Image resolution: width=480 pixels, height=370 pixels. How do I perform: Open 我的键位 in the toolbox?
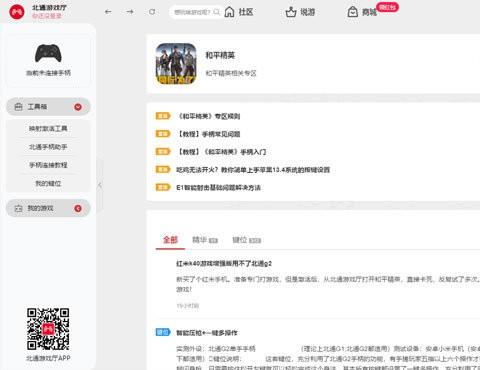click(x=48, y=183)
